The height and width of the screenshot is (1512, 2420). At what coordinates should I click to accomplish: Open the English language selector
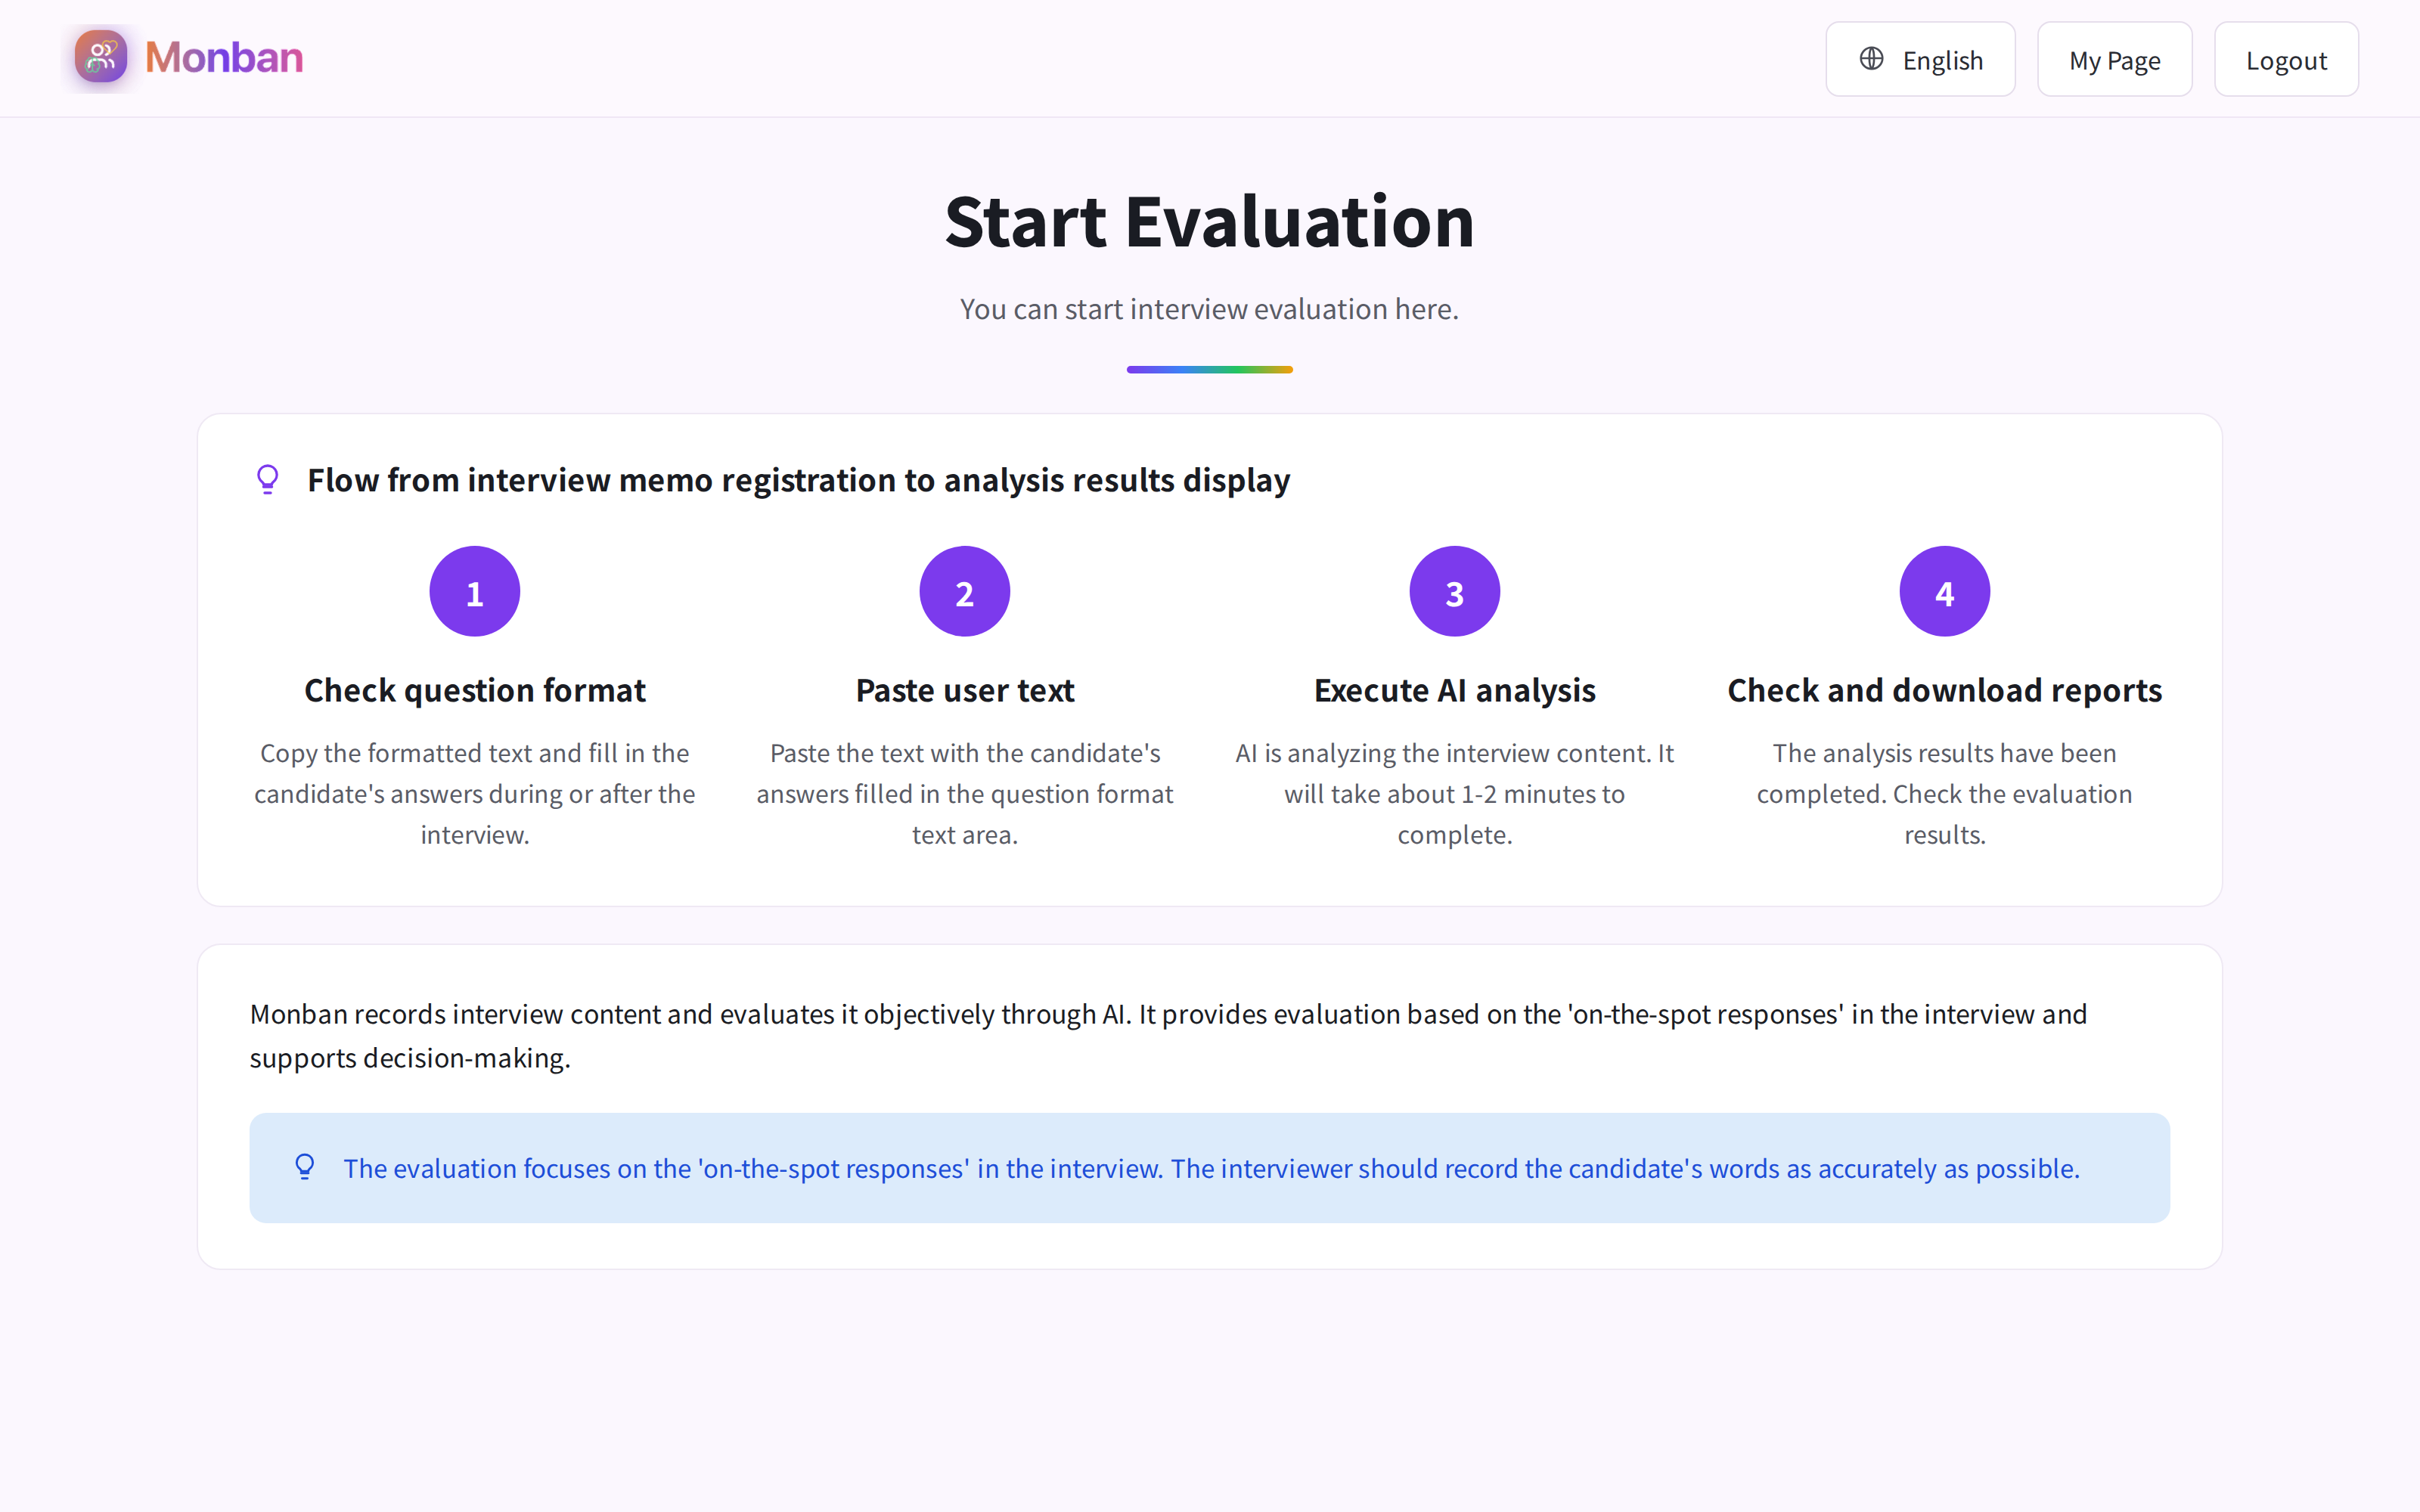click(1920, 59)
